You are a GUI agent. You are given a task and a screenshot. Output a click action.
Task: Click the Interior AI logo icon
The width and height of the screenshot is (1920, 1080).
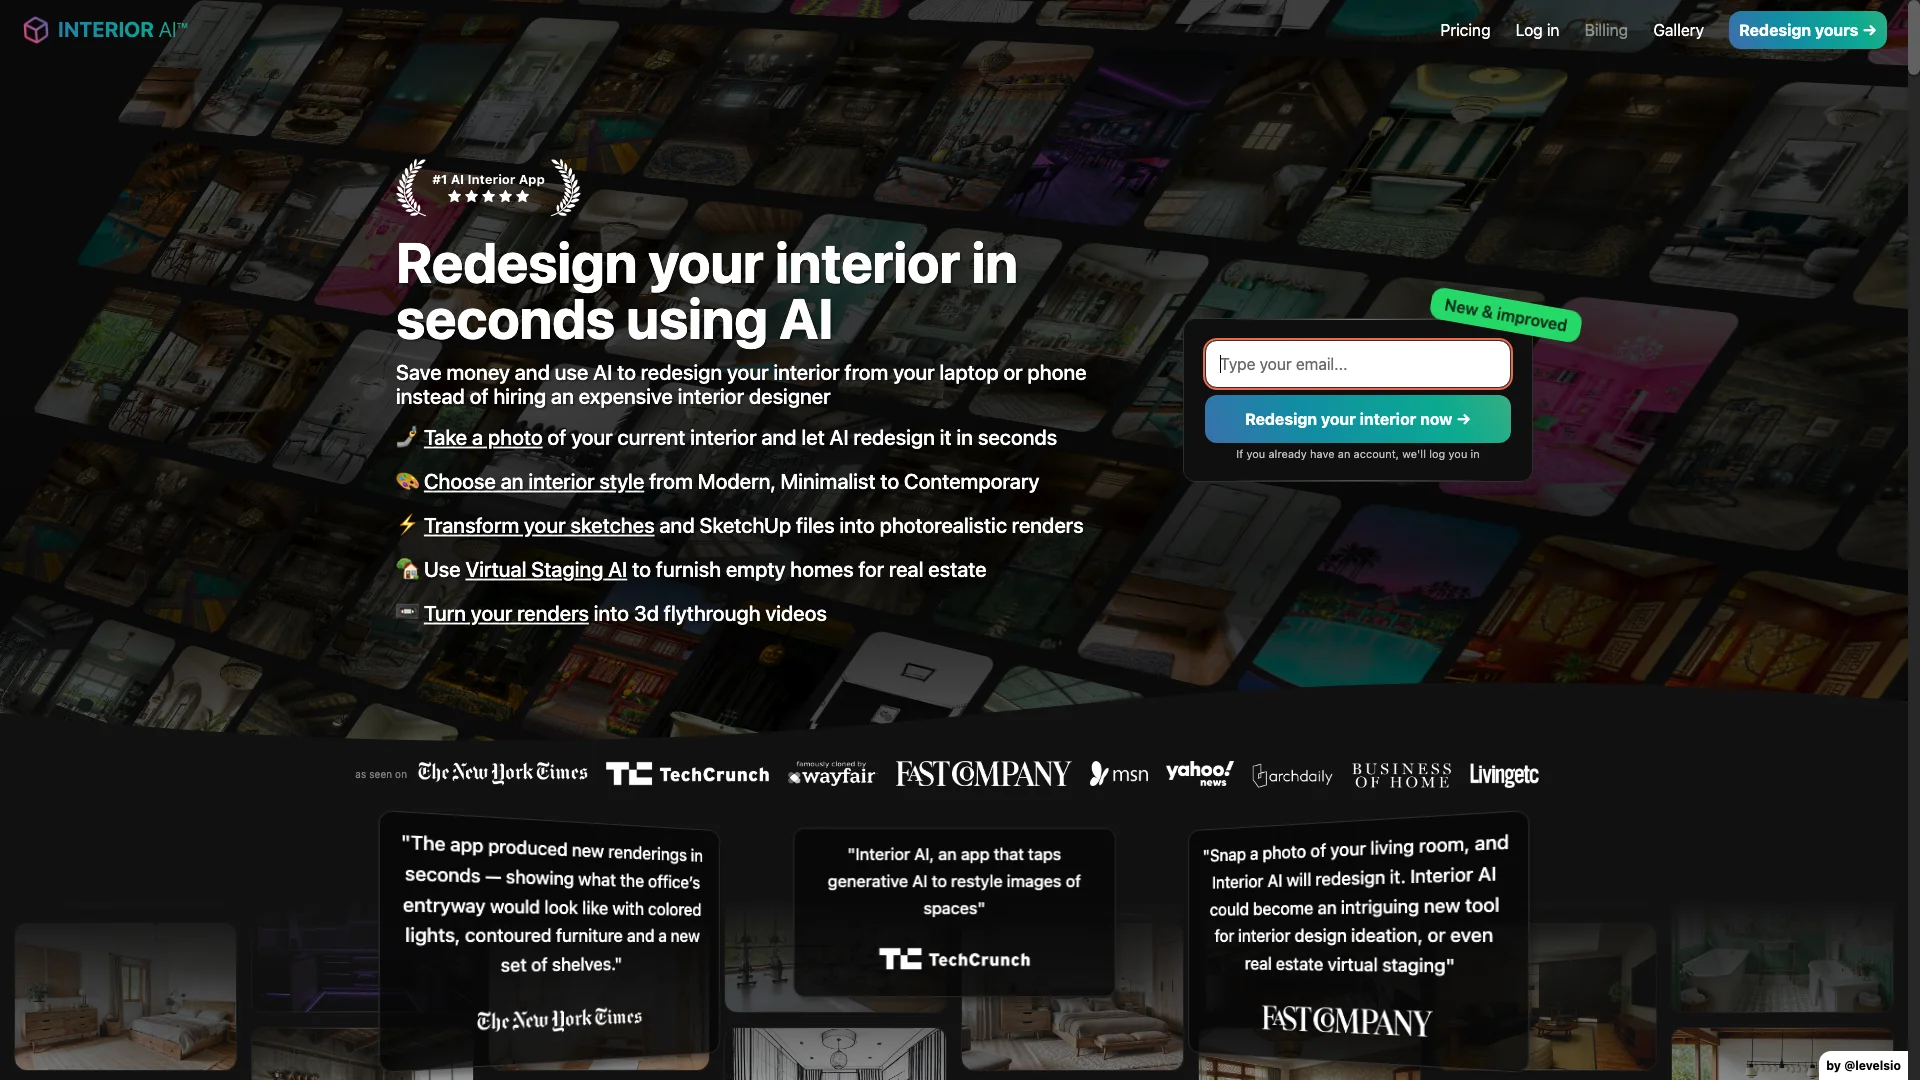coord(34,29)
